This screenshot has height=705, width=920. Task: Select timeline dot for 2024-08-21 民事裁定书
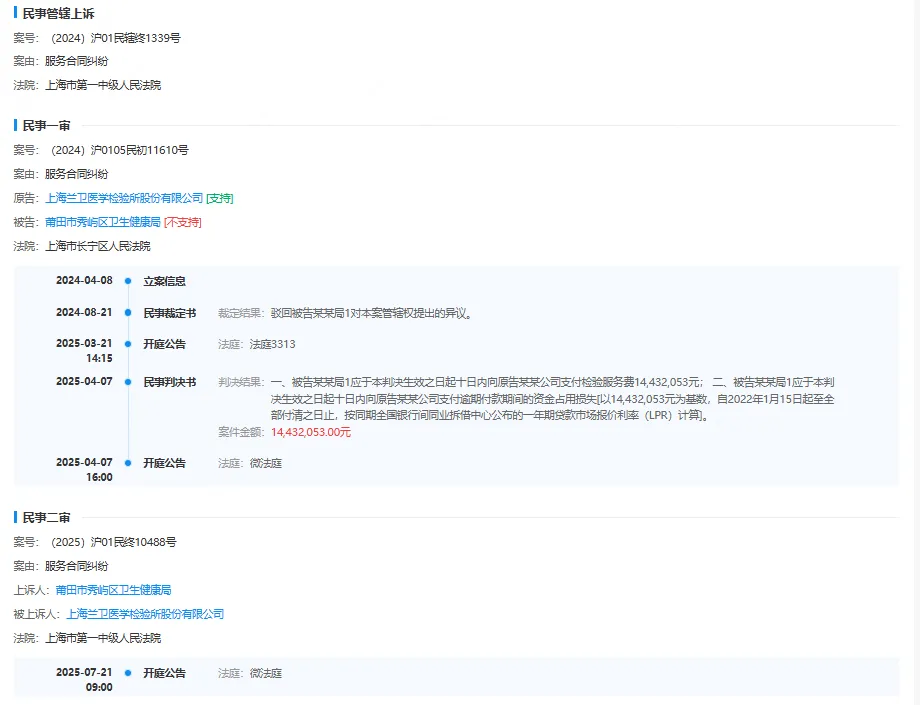click(x=128, y=313)
